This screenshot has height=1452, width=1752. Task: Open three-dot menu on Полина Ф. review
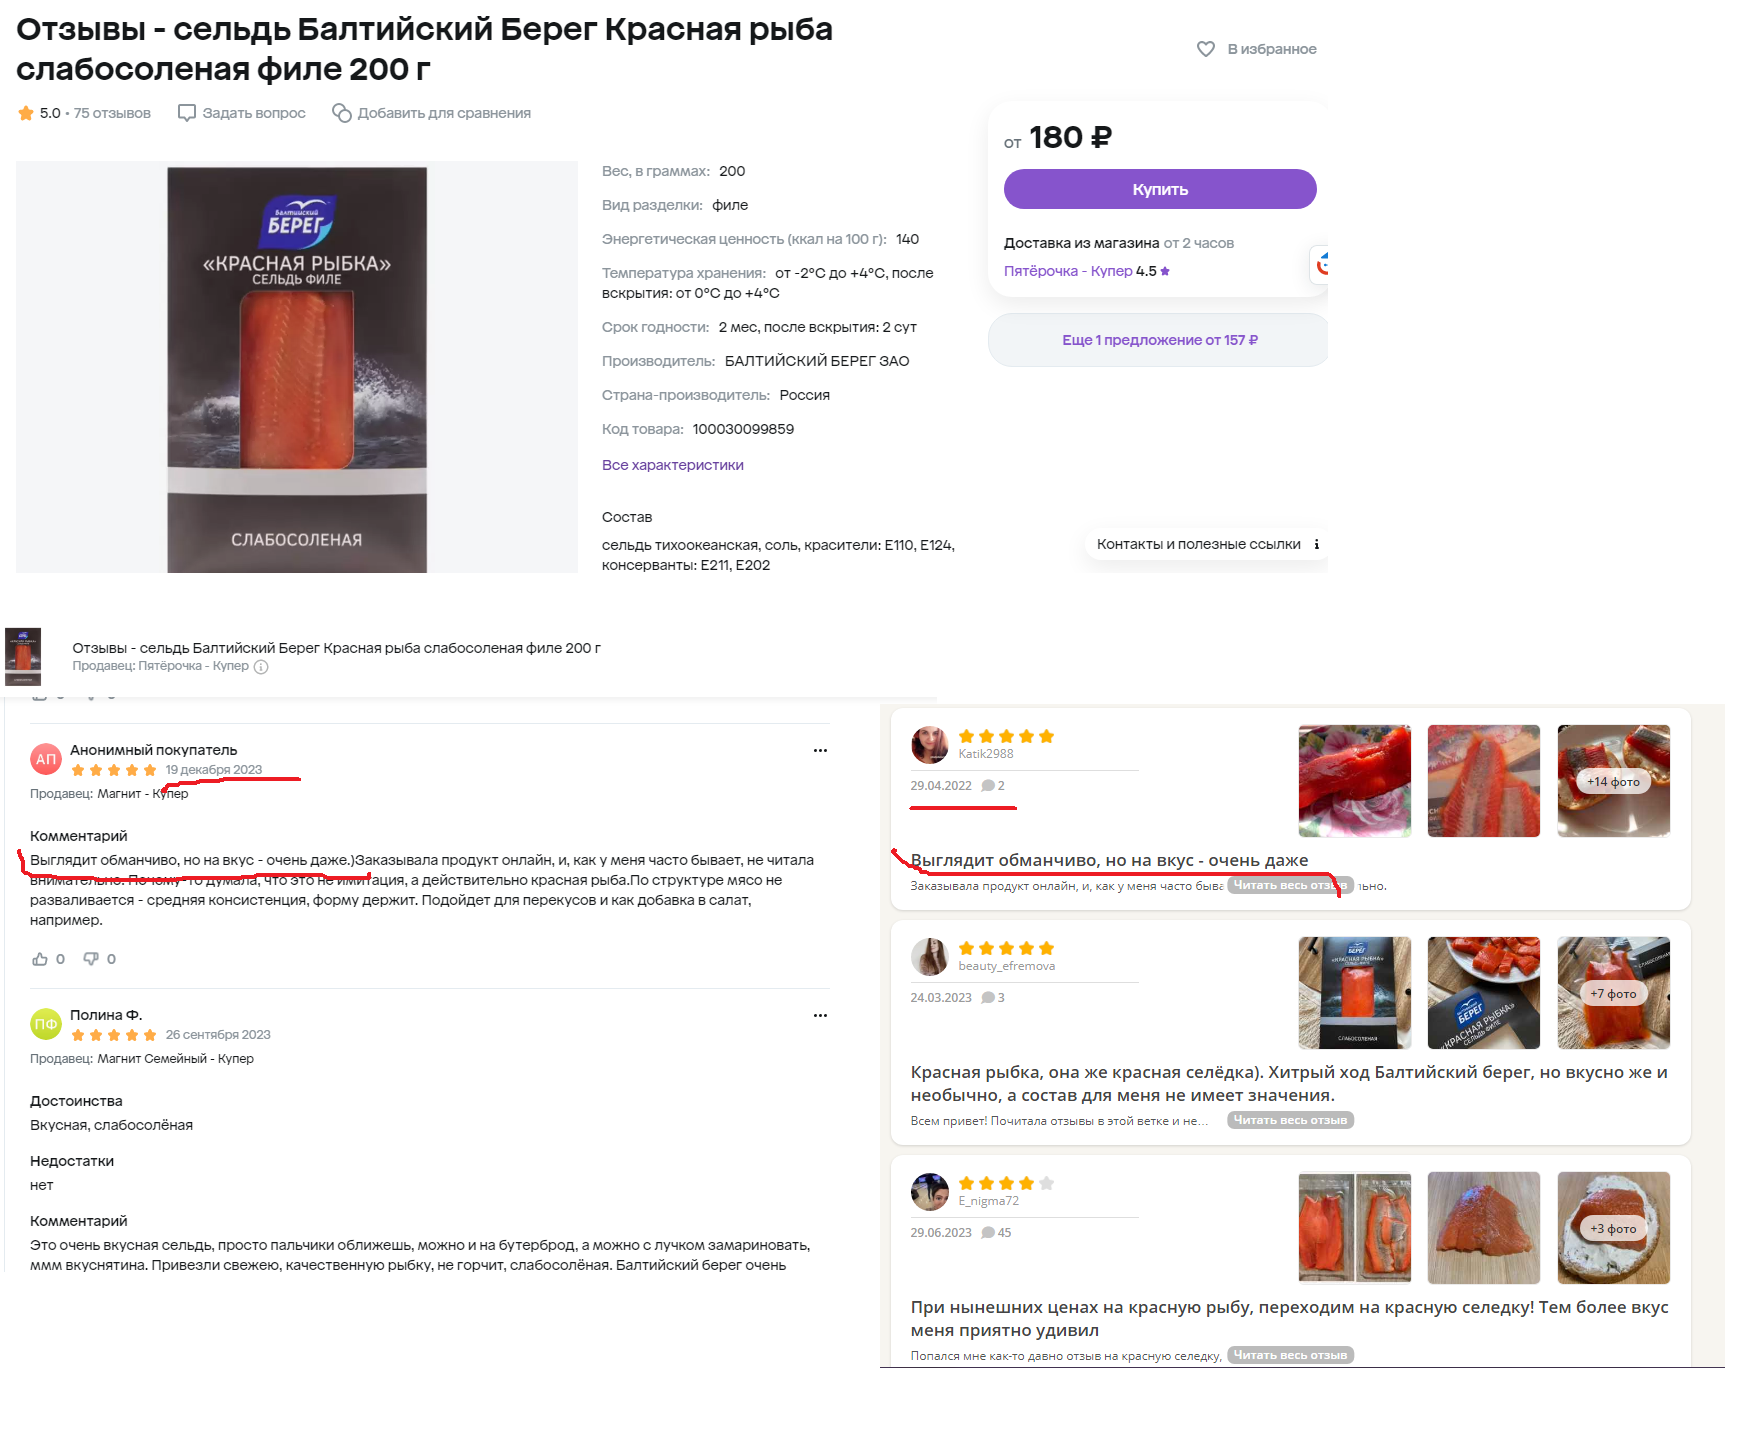(820, 1015)
